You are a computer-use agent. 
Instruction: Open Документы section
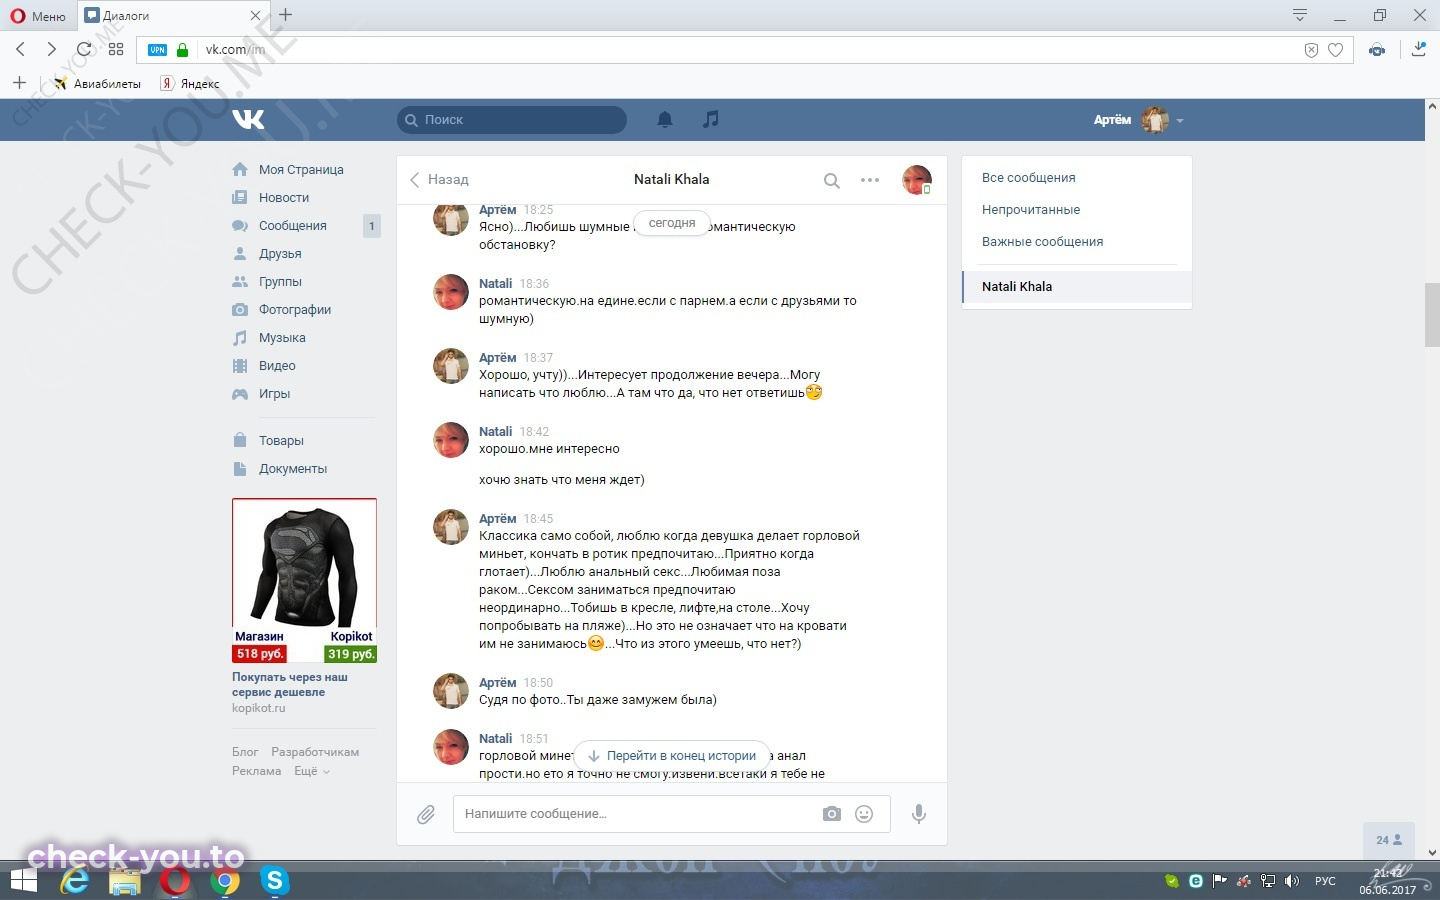293,469
